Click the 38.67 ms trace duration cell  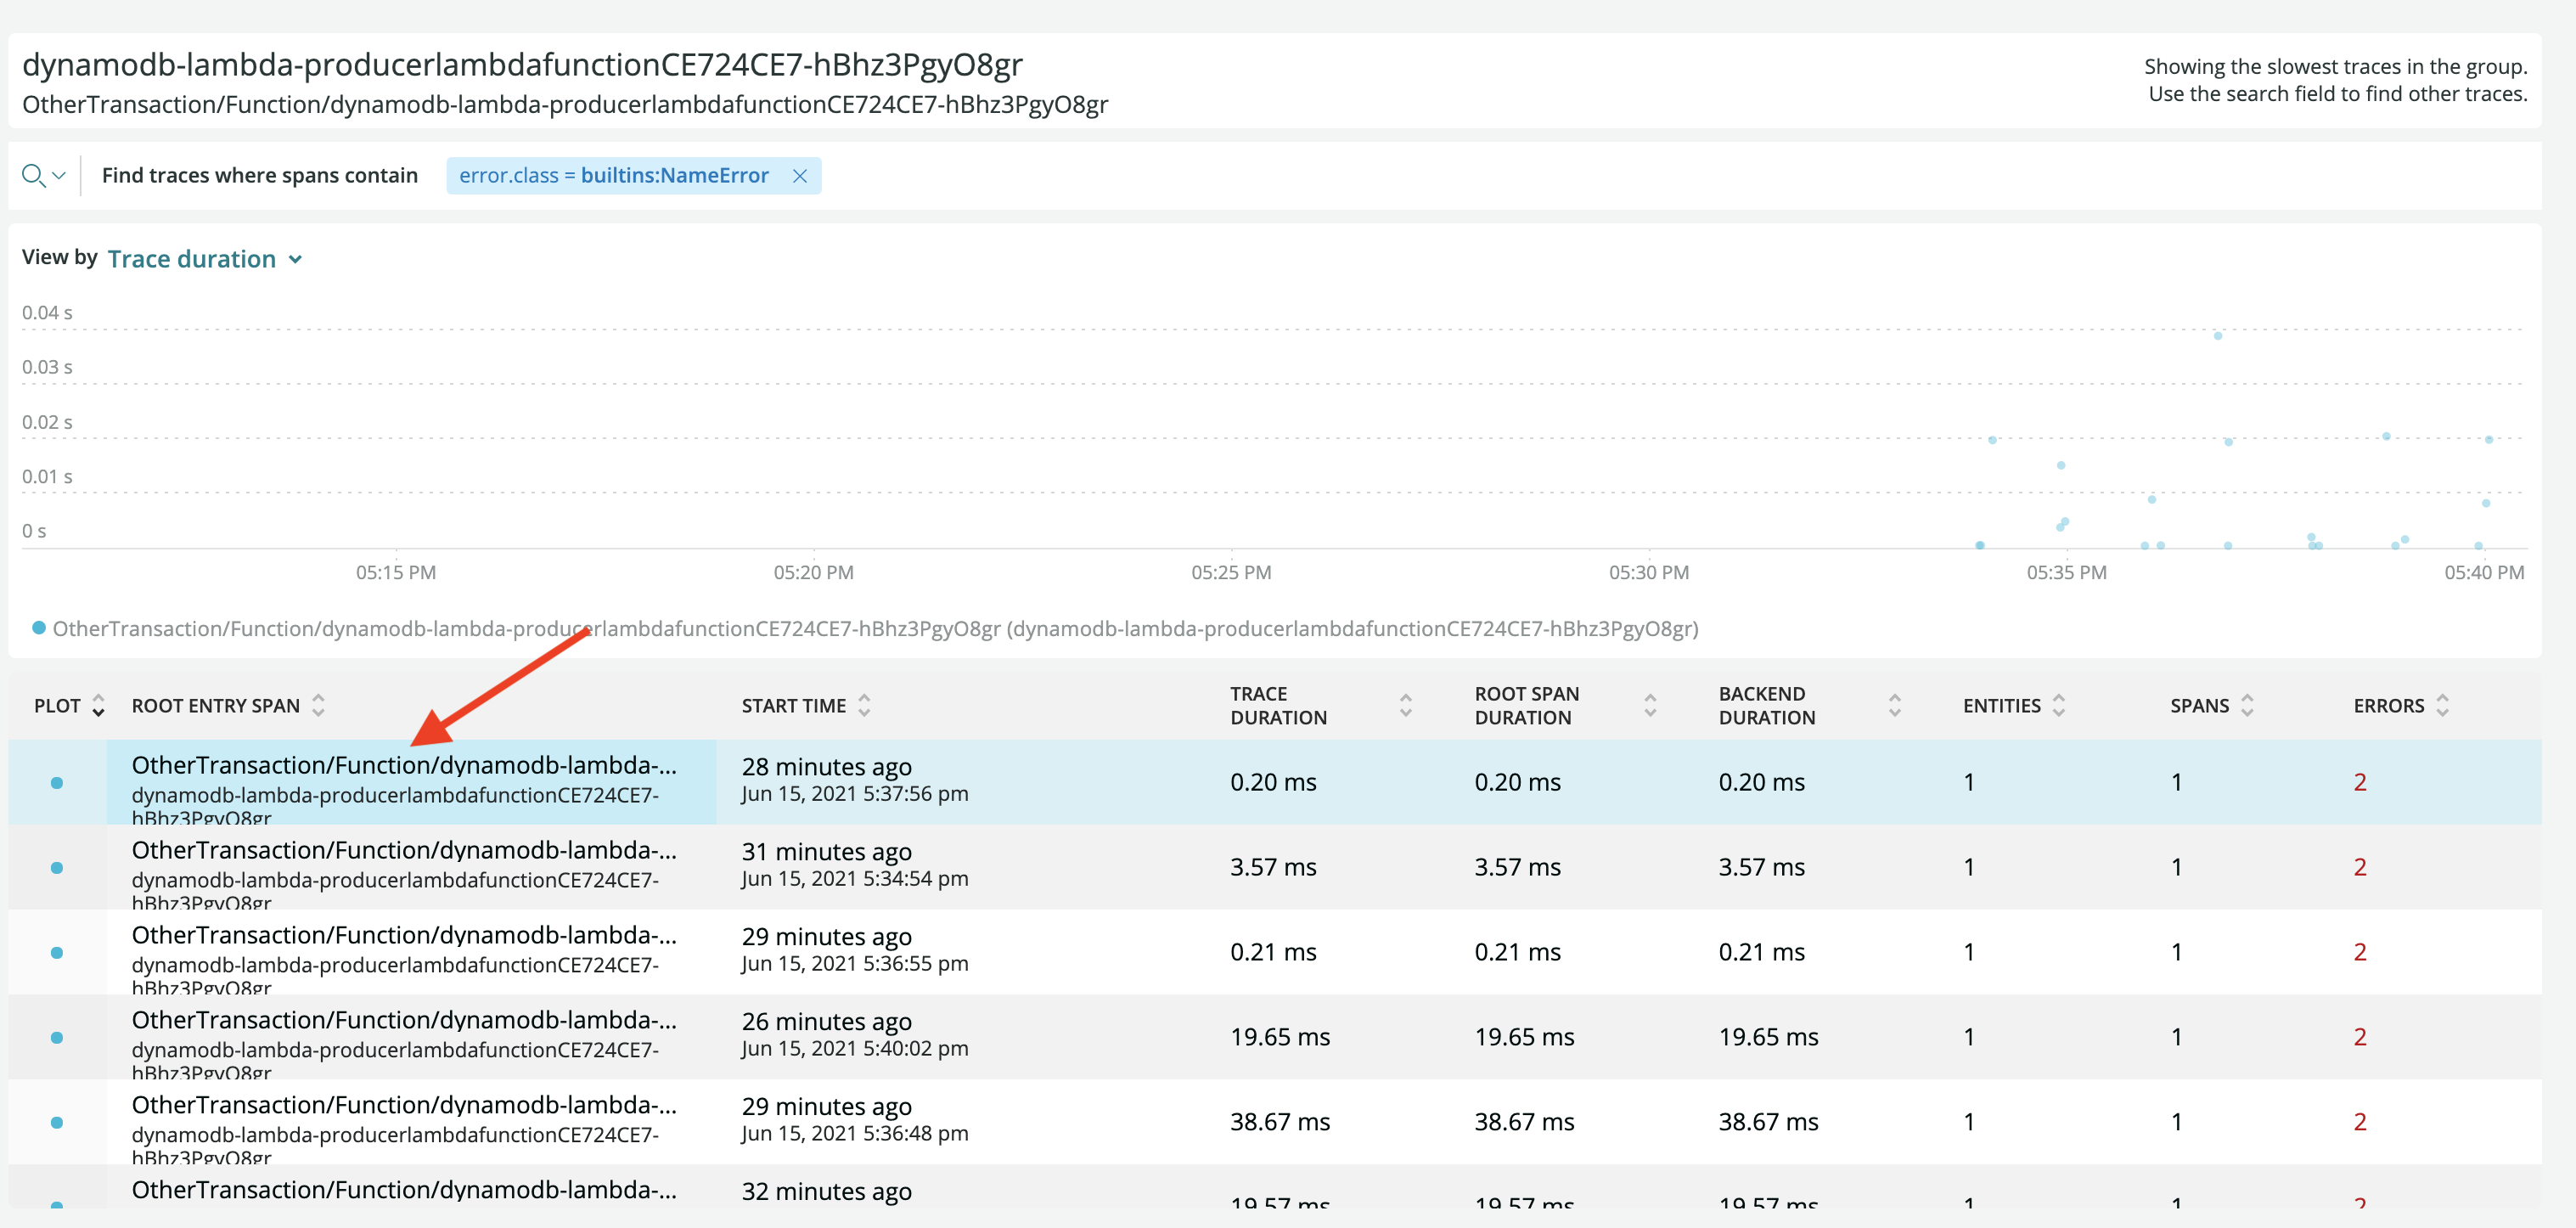tap(1280, 1123)
